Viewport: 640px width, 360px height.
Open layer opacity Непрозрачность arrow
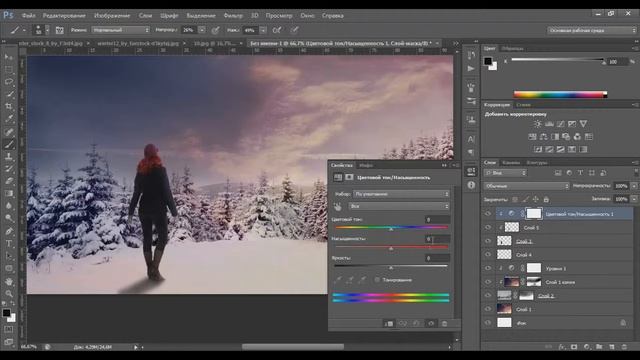(634, 186)
